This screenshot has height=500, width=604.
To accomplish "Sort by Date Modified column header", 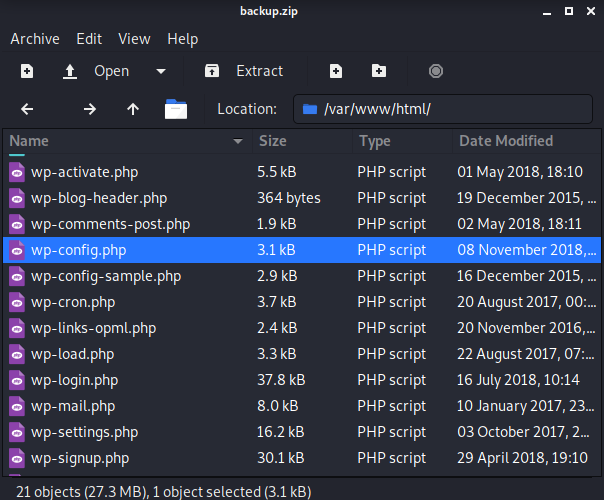I will (527, 141).
